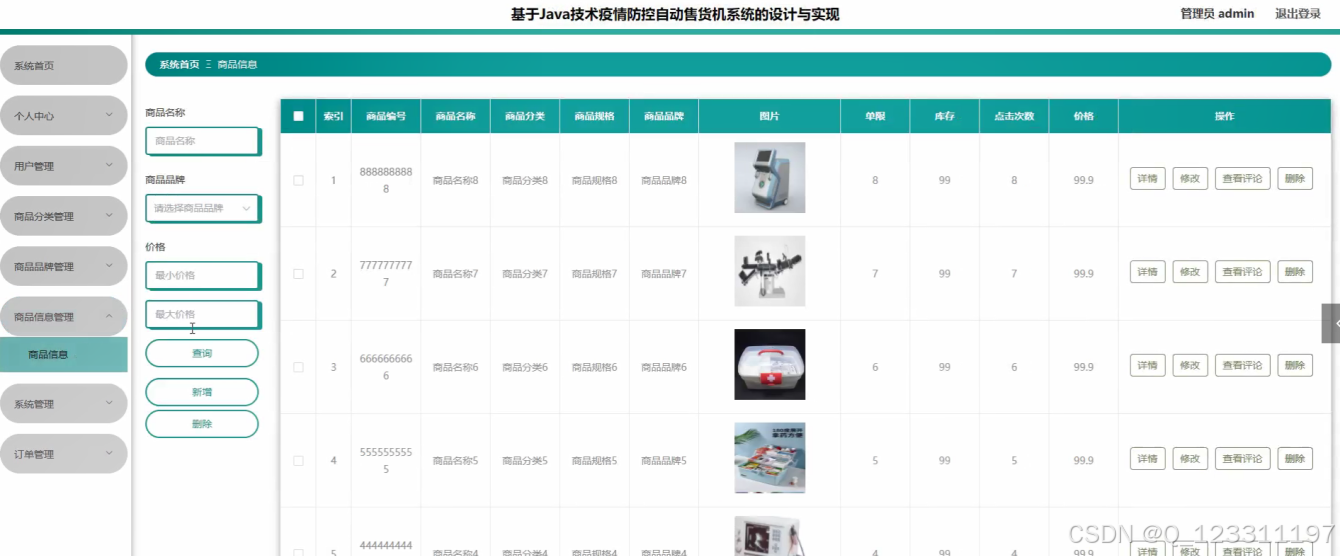View 详情 for 商品名称8
The image size is (1340, 556).
tap(1147, 179)
